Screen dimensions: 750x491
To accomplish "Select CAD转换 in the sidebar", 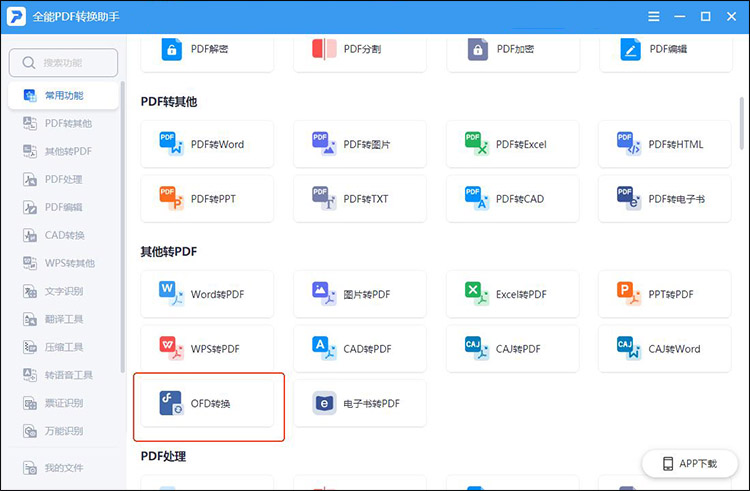I will pos(63,235).
